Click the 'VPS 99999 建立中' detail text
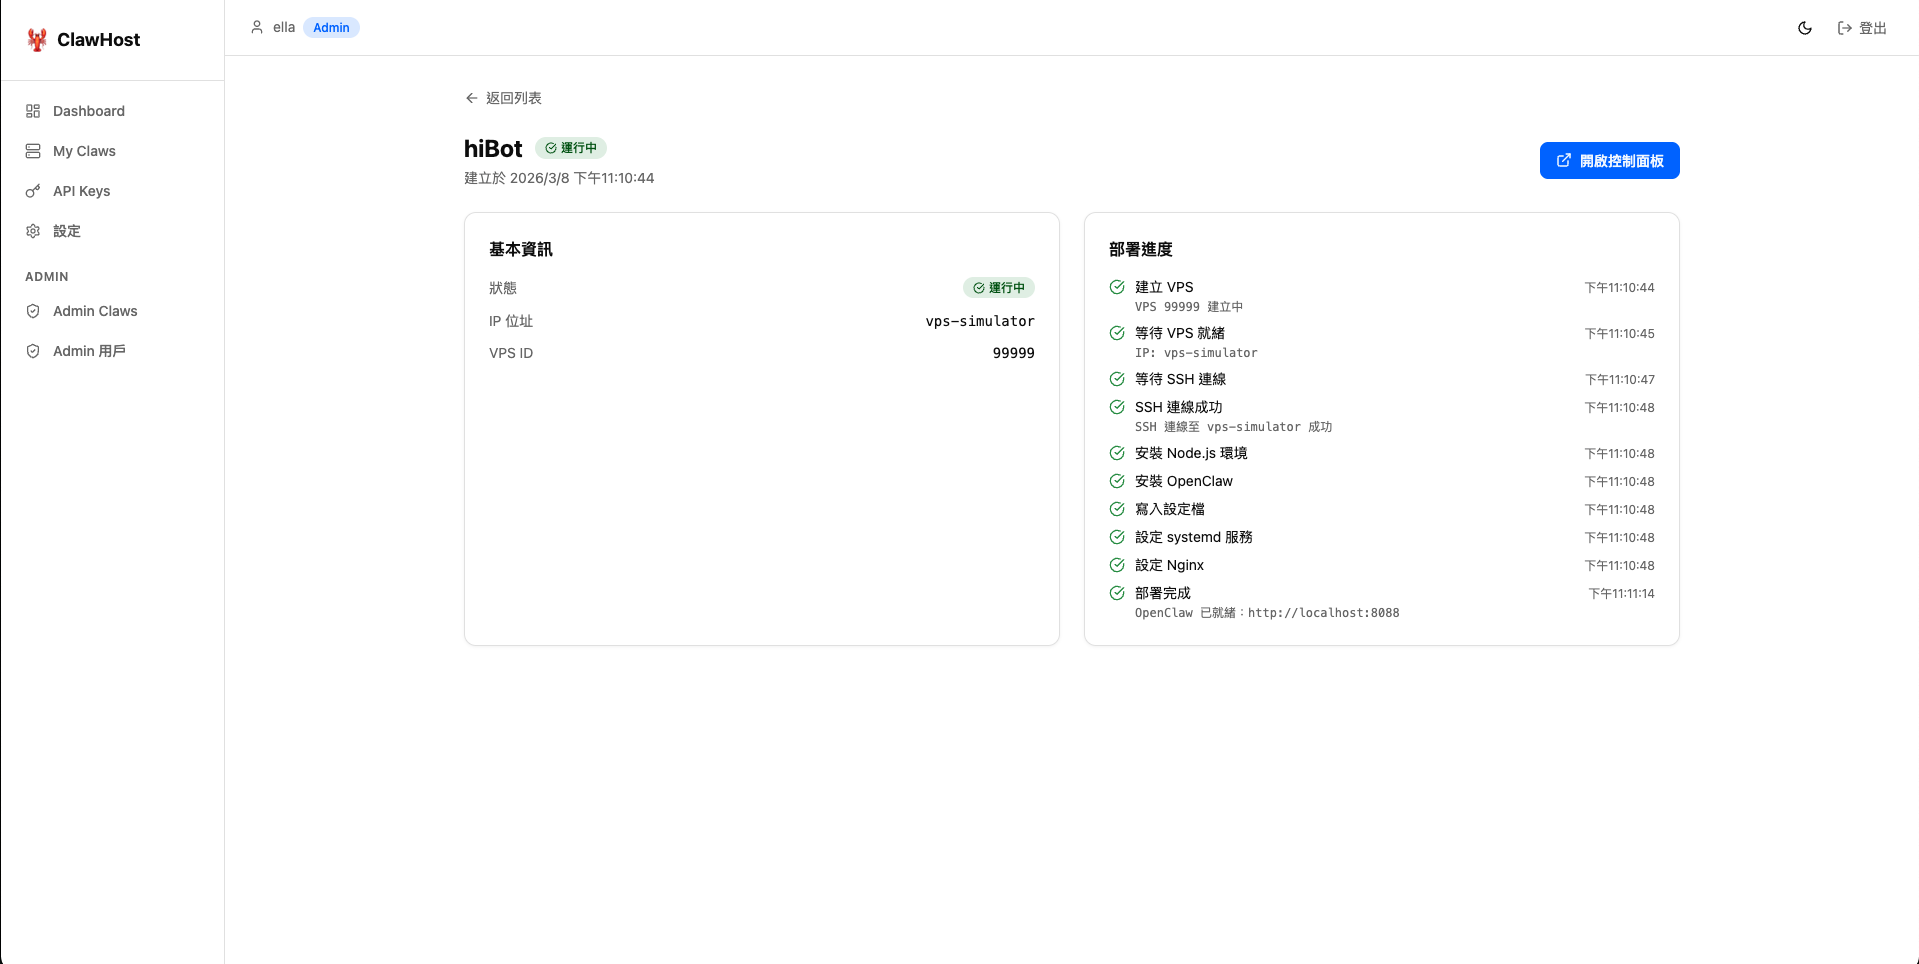 coord(1189,307)
